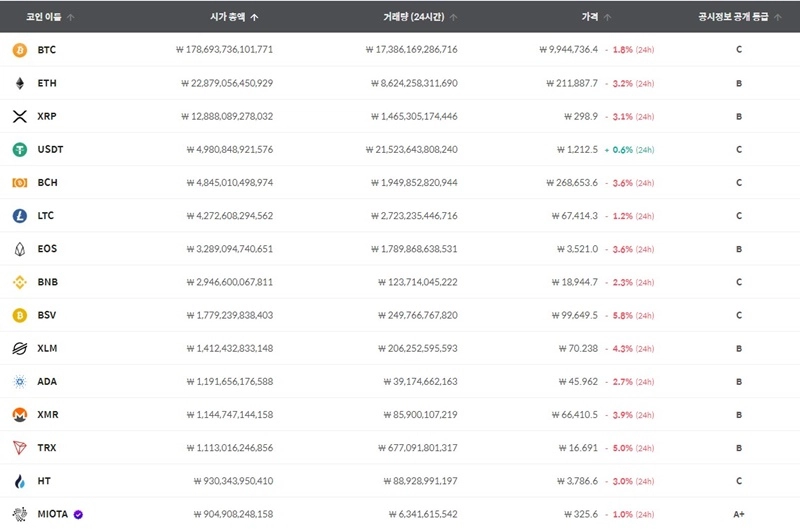Sort by disclosure grade 공시정보 공개 등급 arrow

pyautogui.click(x=778, y=17)
